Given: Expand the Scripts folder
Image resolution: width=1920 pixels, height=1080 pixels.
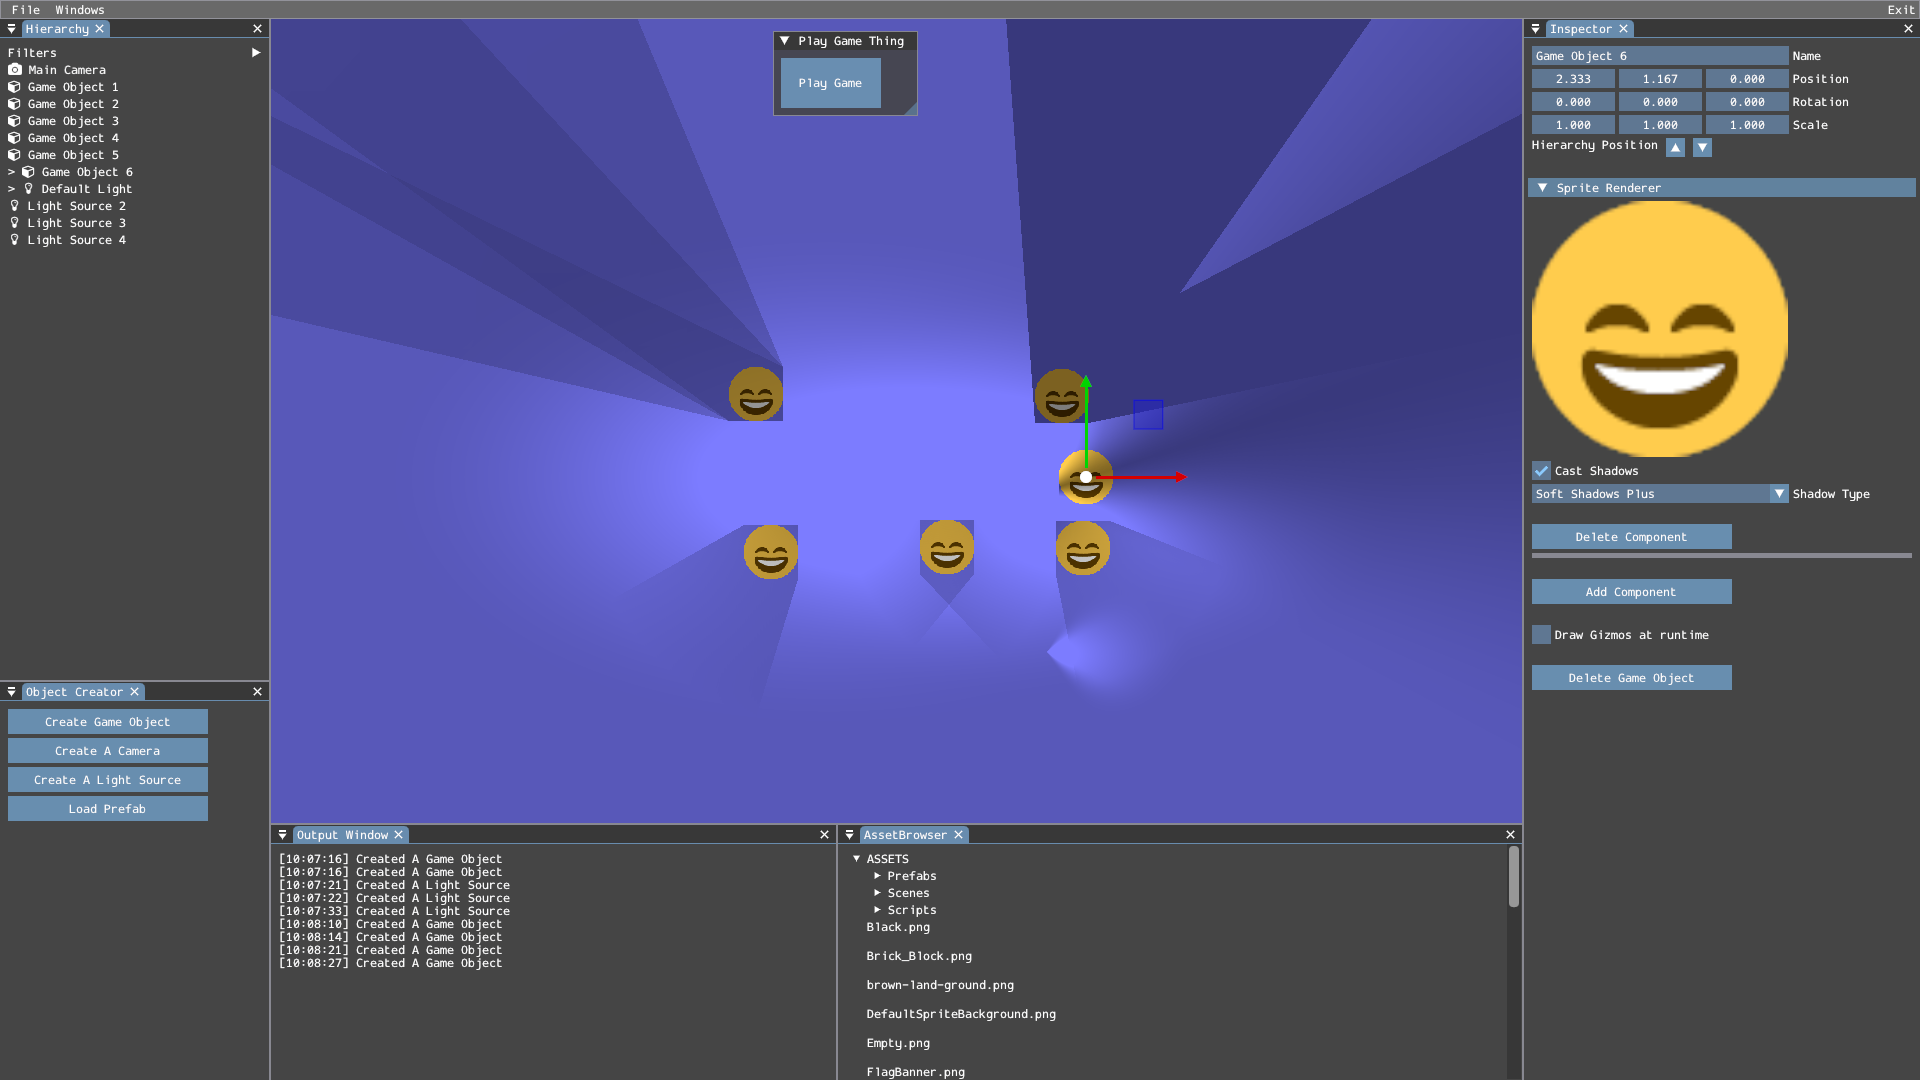Looking at the screenshot, I should tap(877, 910).
